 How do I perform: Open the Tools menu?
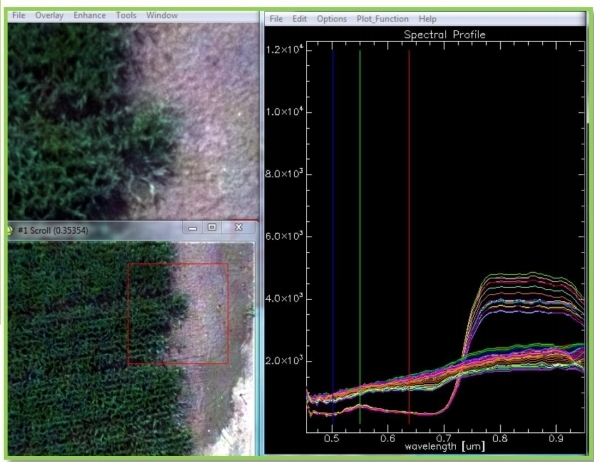[x=126, y=16]
